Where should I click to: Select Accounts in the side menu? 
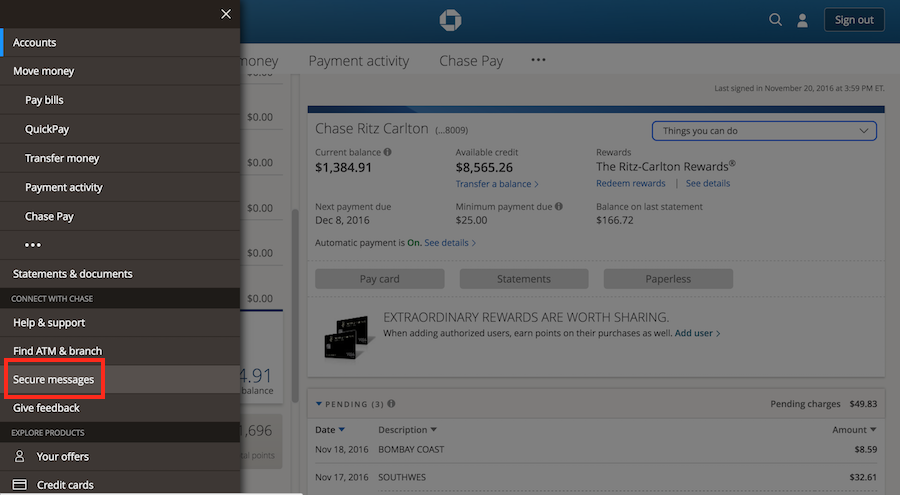(120, 42)
